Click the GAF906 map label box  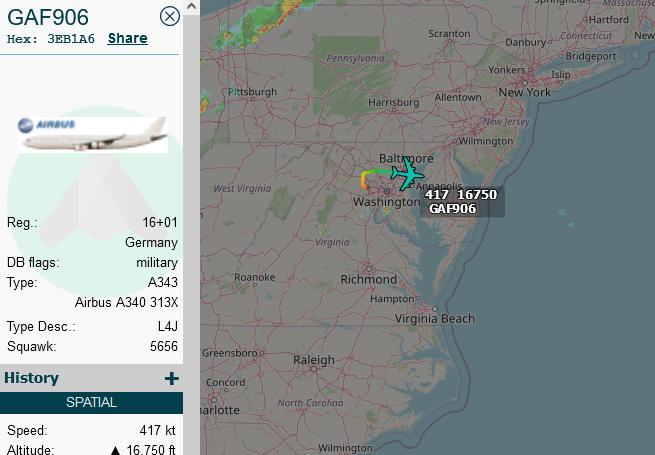[462, 202]
